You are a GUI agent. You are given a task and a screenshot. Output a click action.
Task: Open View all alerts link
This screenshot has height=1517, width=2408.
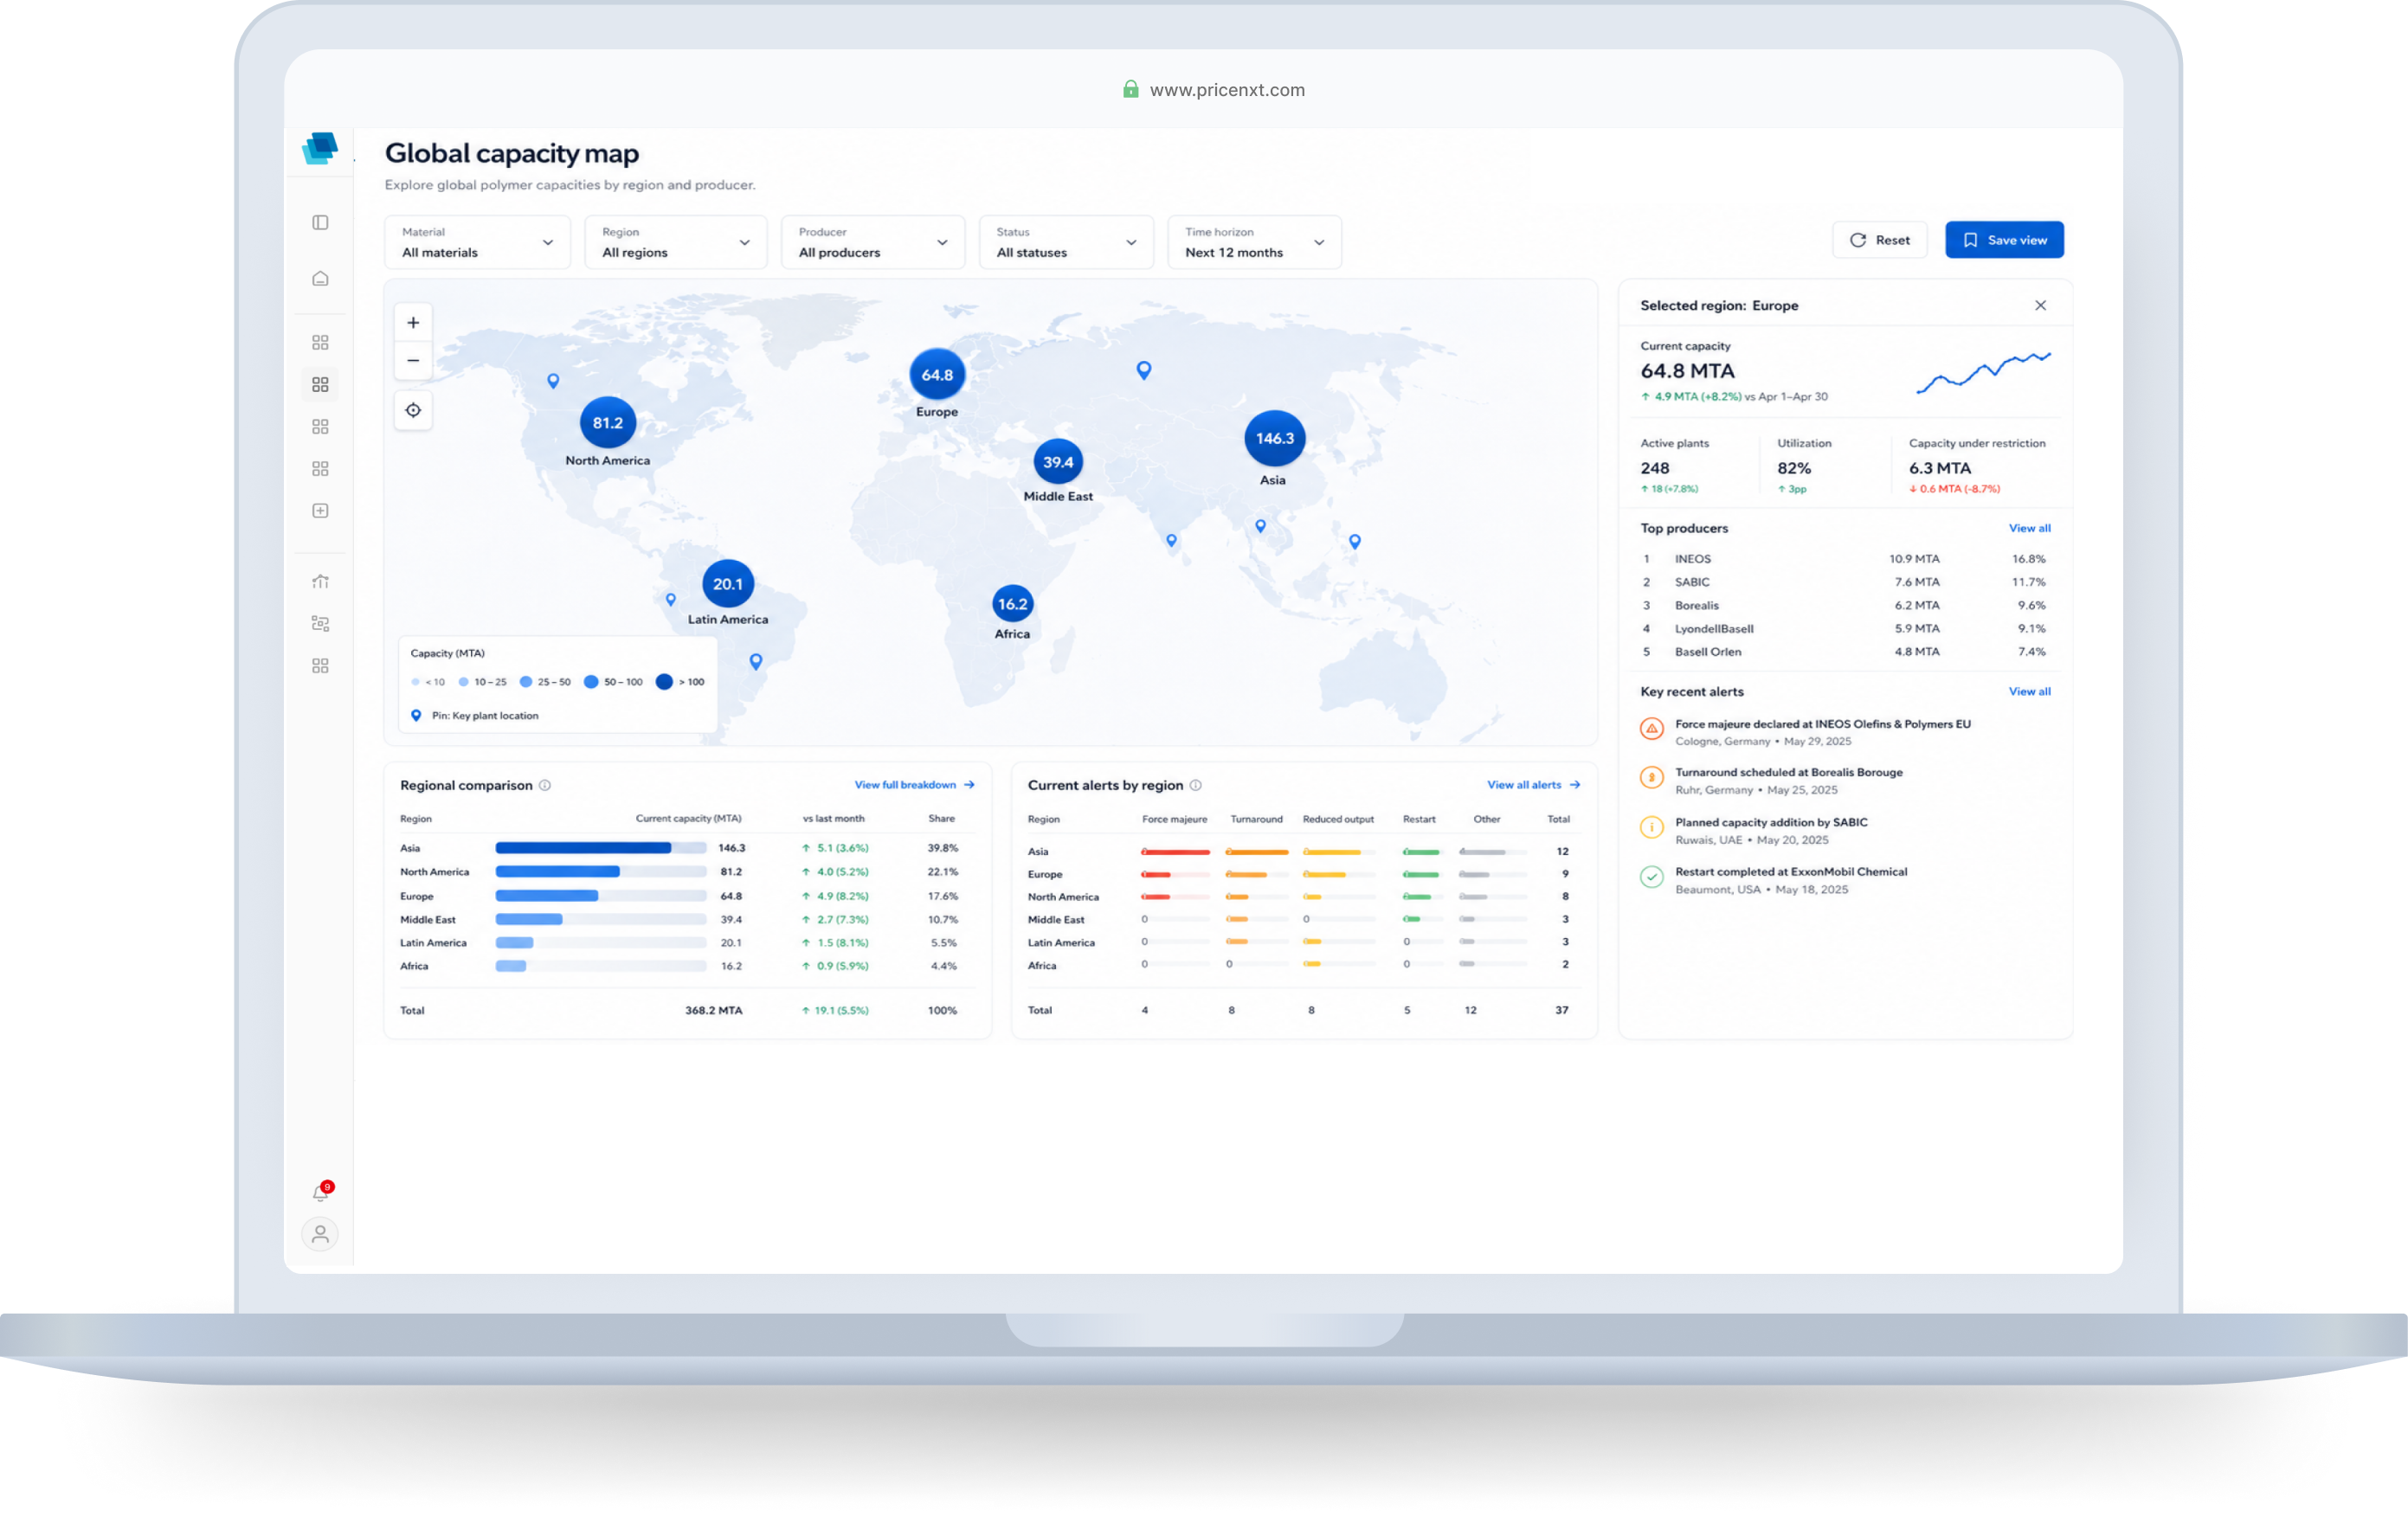pyautogui.click(x=1533, y=785)
